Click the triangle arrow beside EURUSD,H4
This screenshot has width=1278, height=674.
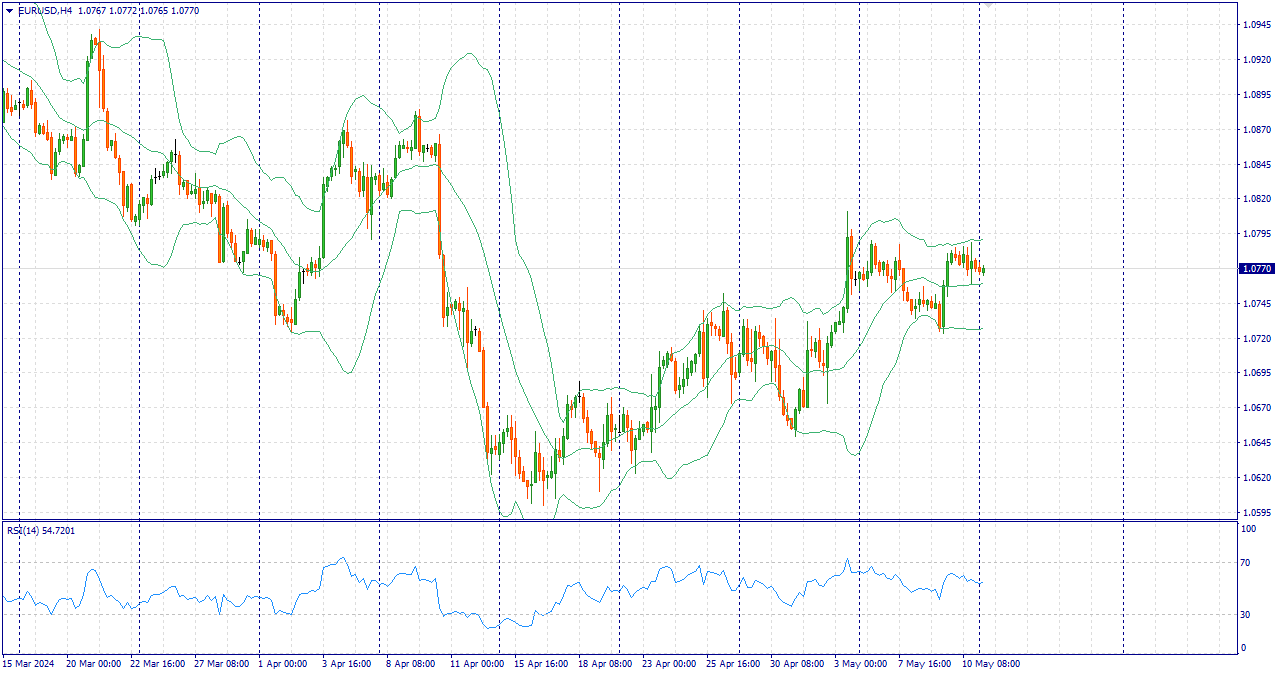(9, 10)
